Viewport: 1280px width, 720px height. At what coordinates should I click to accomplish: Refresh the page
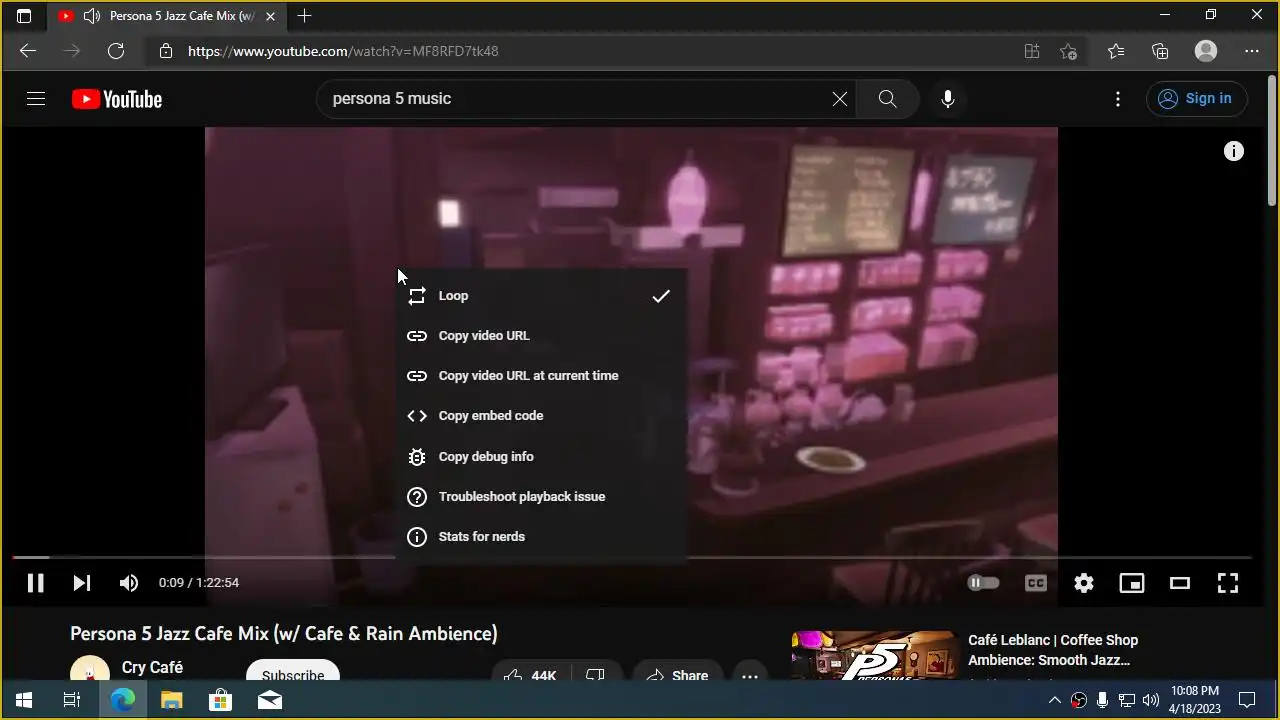tap(116, 51)
